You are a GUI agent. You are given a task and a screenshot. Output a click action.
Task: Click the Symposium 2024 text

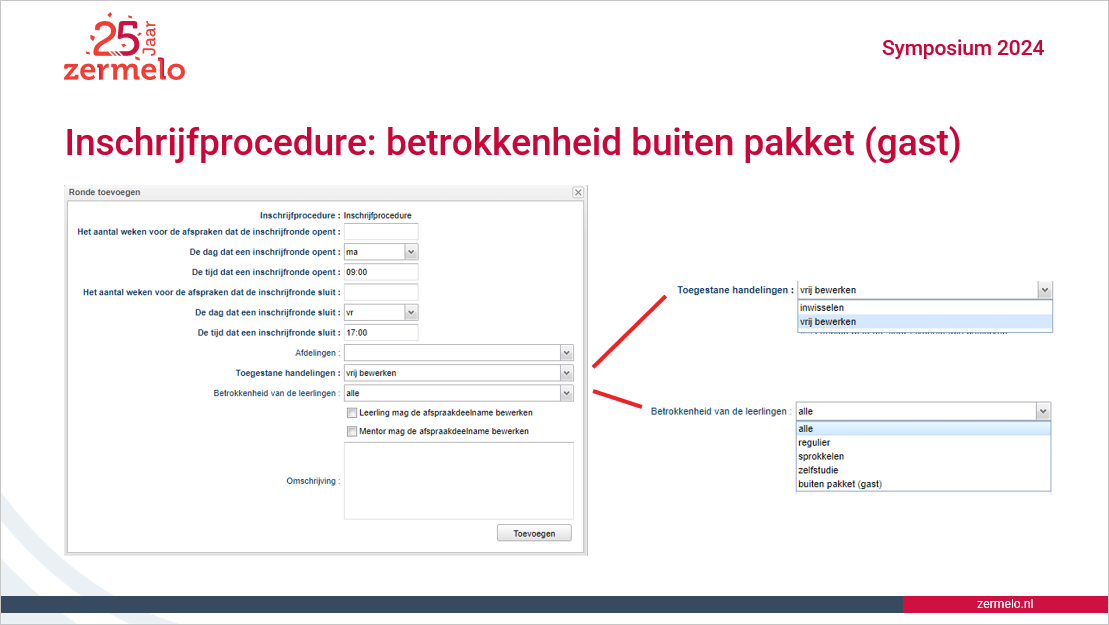(x=963, y=48)
